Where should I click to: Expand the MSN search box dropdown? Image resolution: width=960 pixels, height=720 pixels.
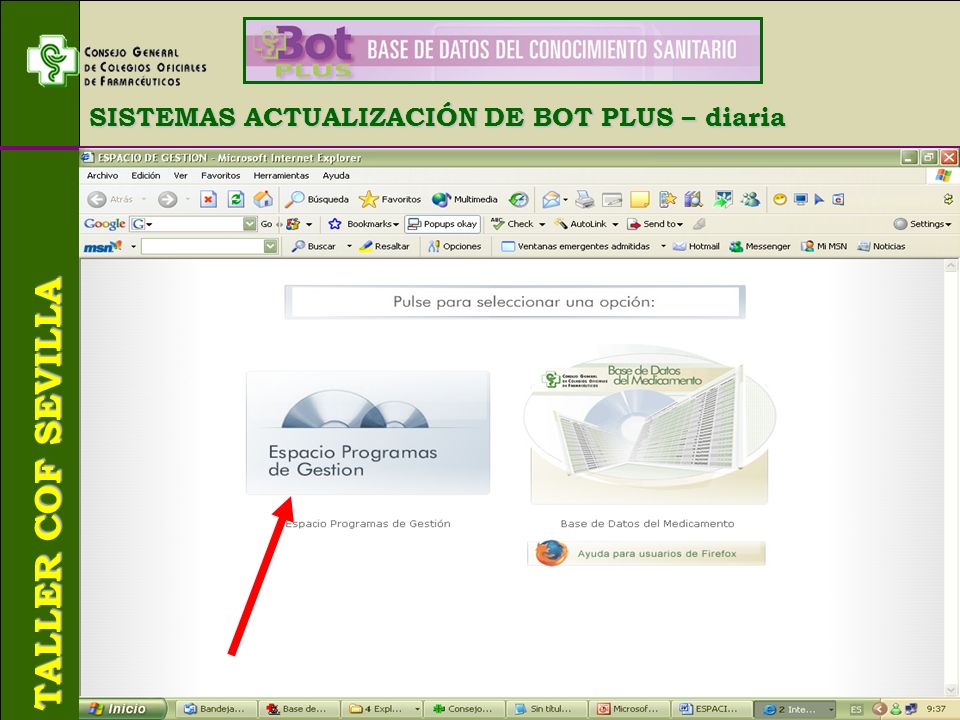[x=271, y=247]
